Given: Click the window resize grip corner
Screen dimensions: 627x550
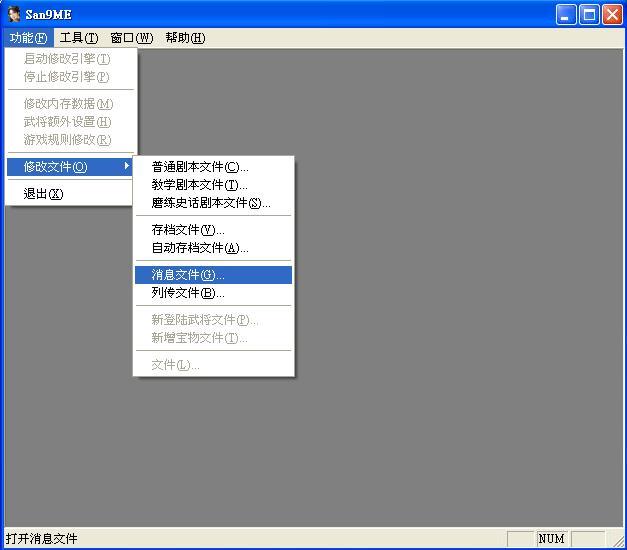Looking at the screenshot, I should pyautogui.click(x=617, y=540).
